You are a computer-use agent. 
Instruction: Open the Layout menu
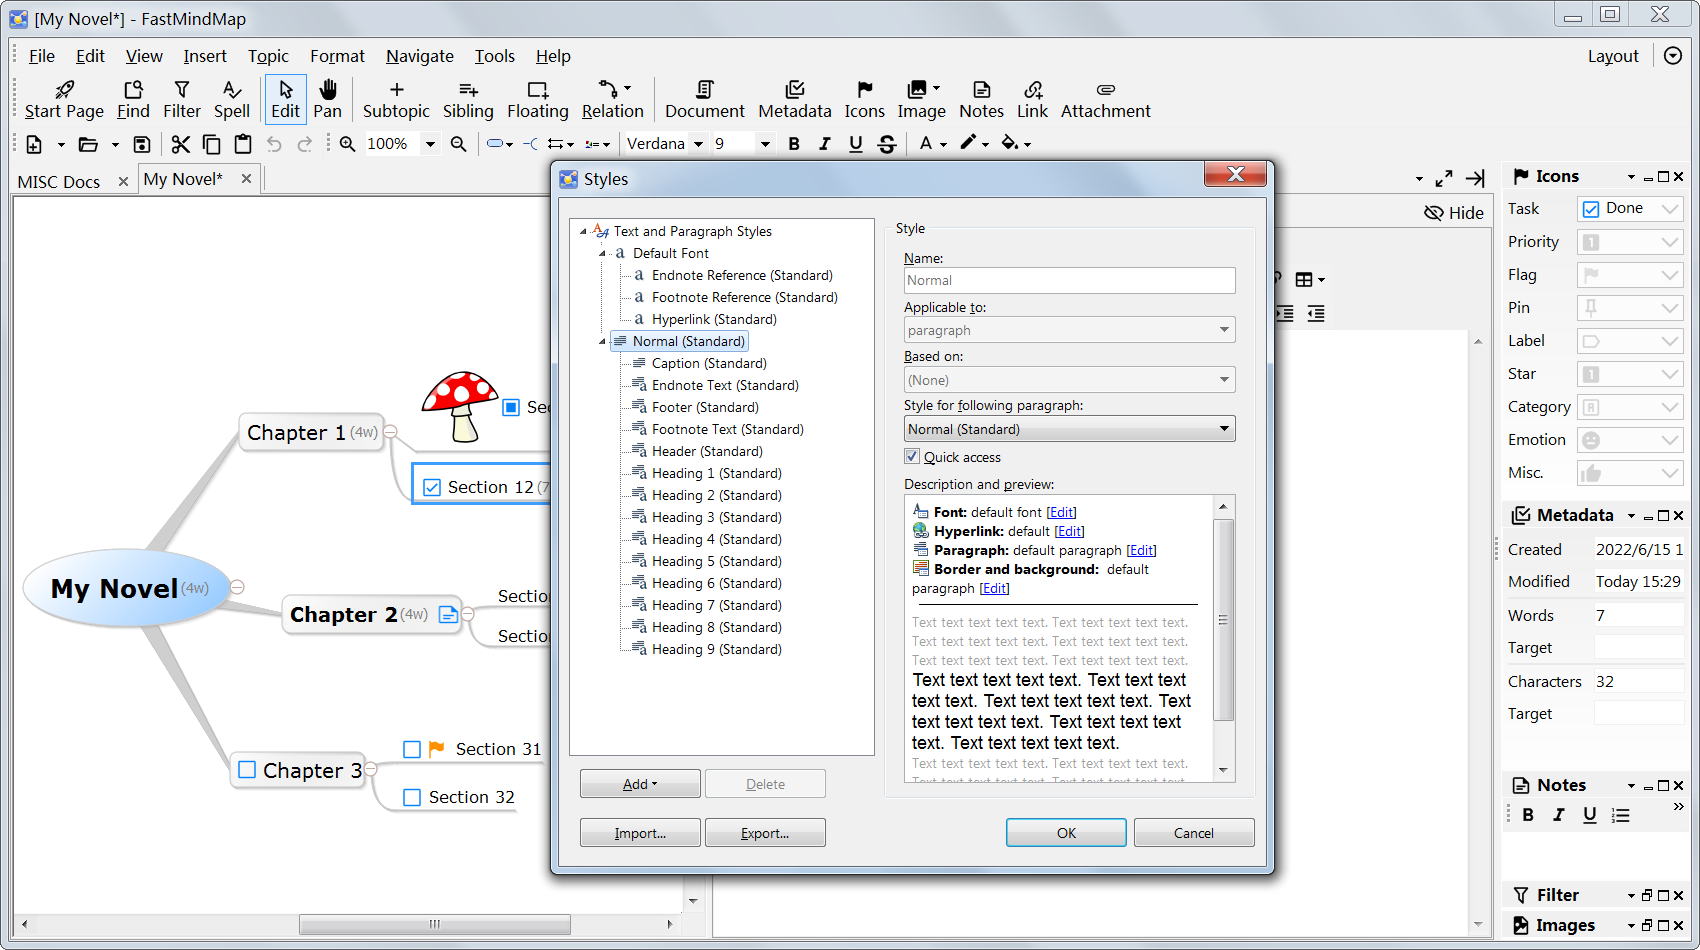click(x=1613, y=56)
